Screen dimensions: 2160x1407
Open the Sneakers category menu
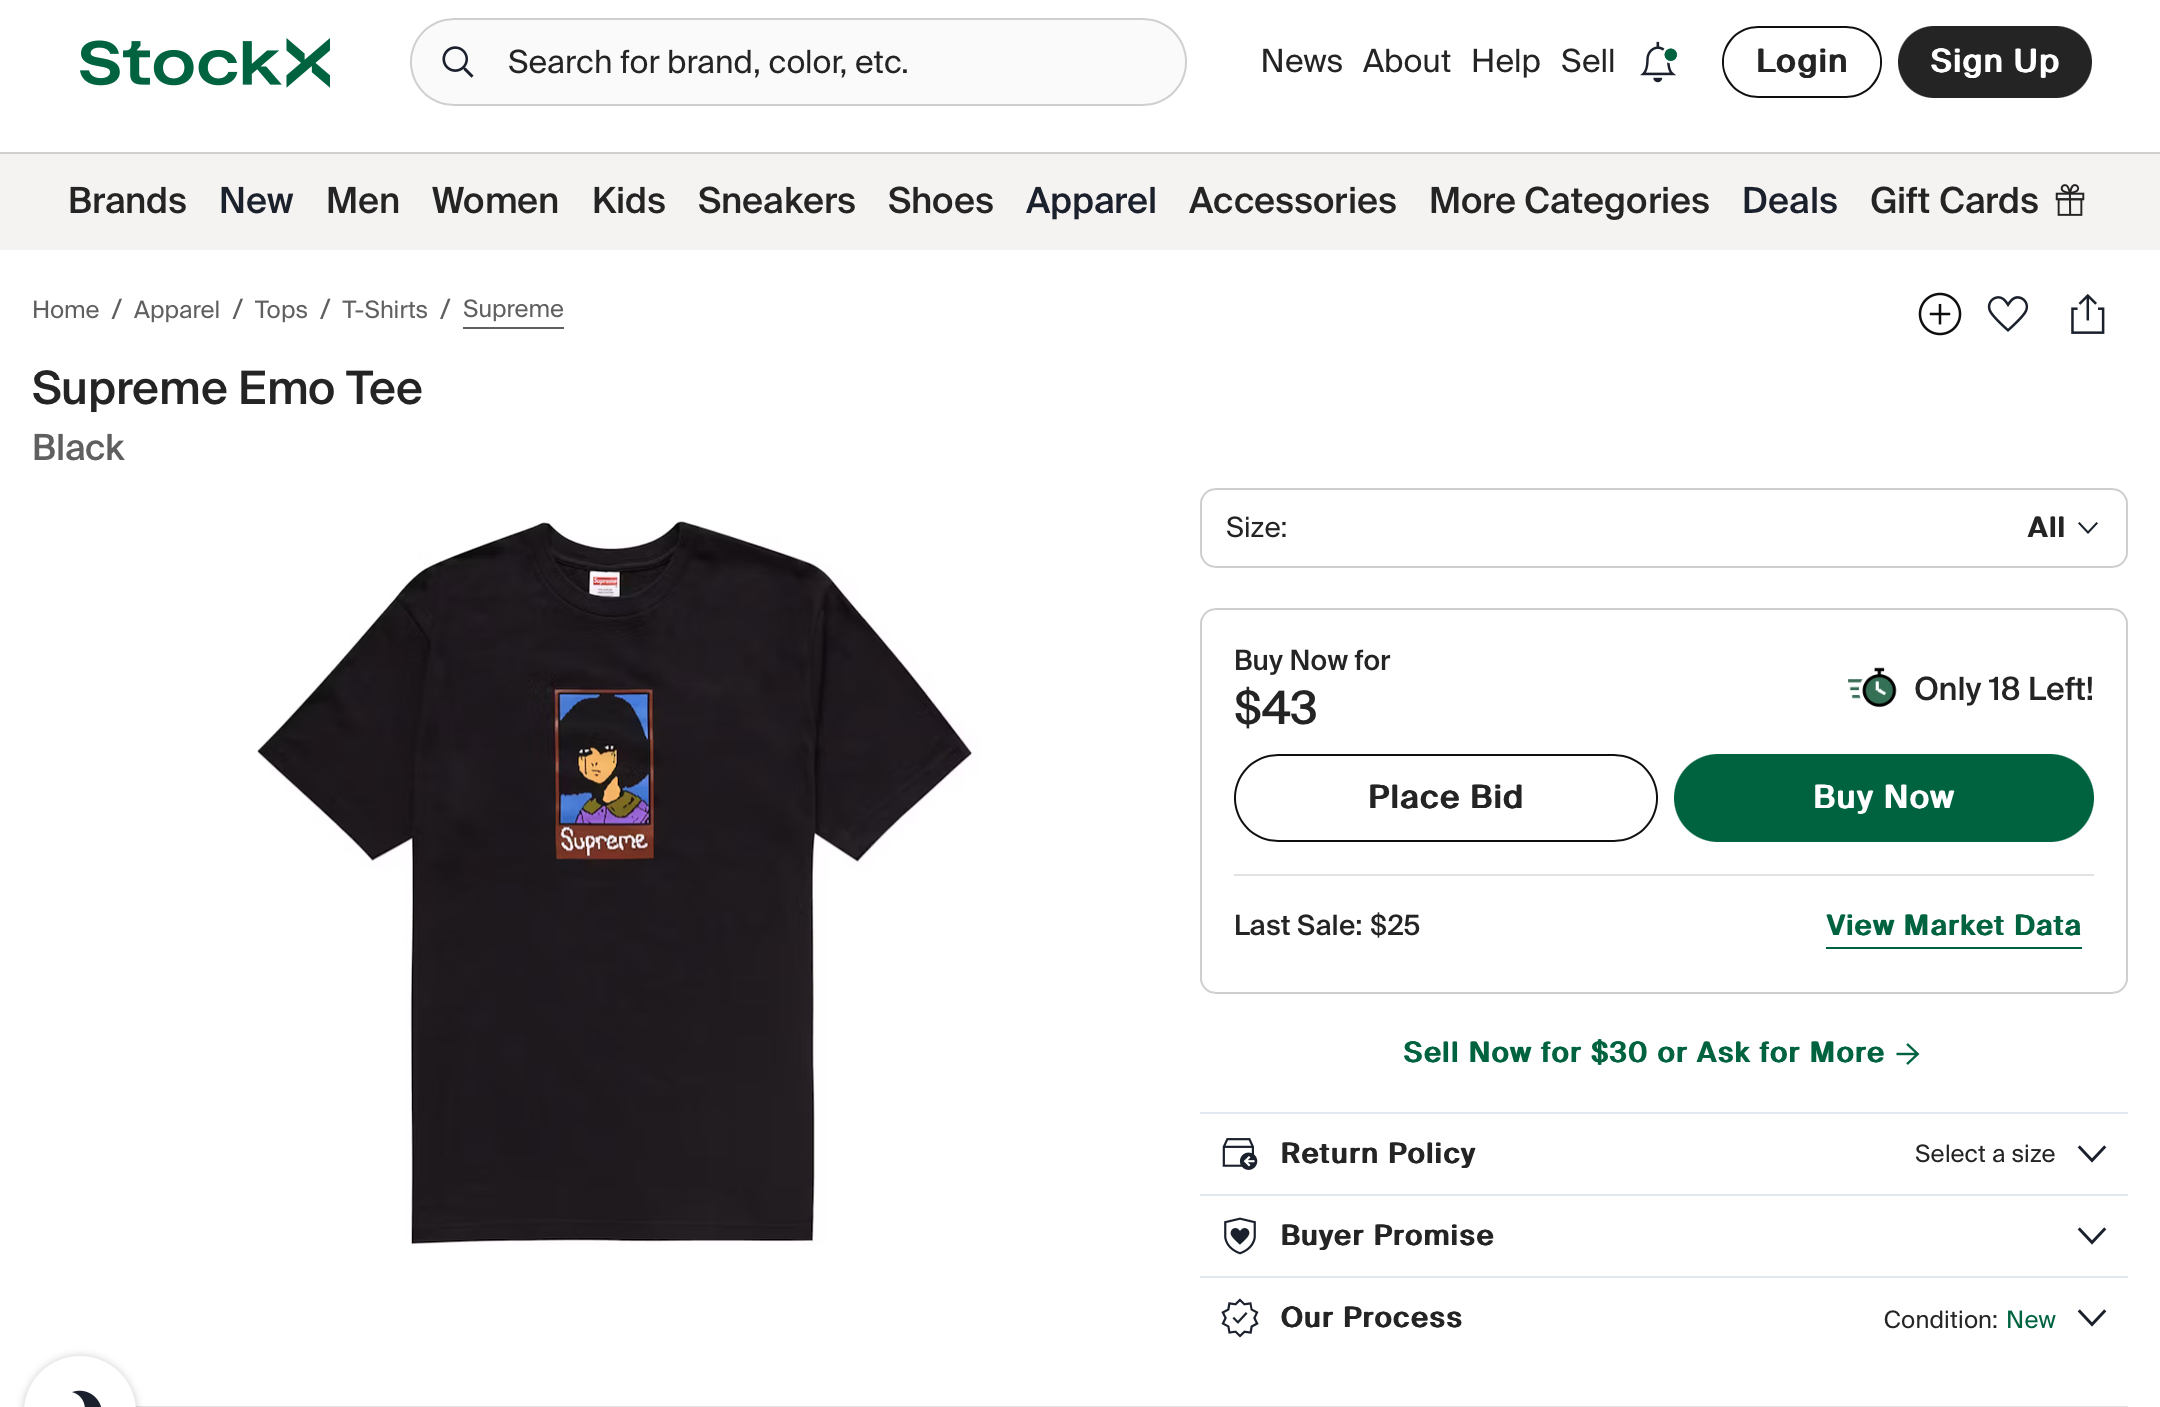point(776,201)
